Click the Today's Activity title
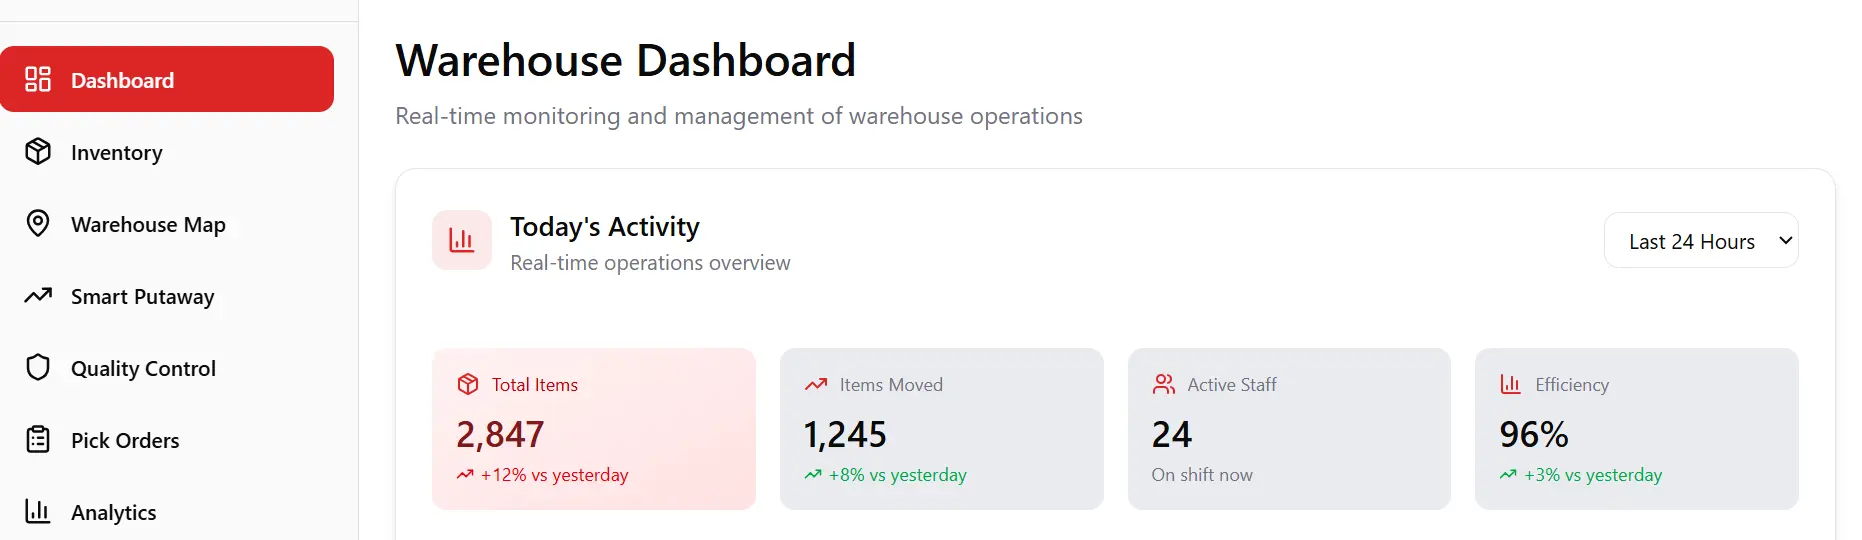The height and width of the screenshot is (540, 1862). click(605, 227)
